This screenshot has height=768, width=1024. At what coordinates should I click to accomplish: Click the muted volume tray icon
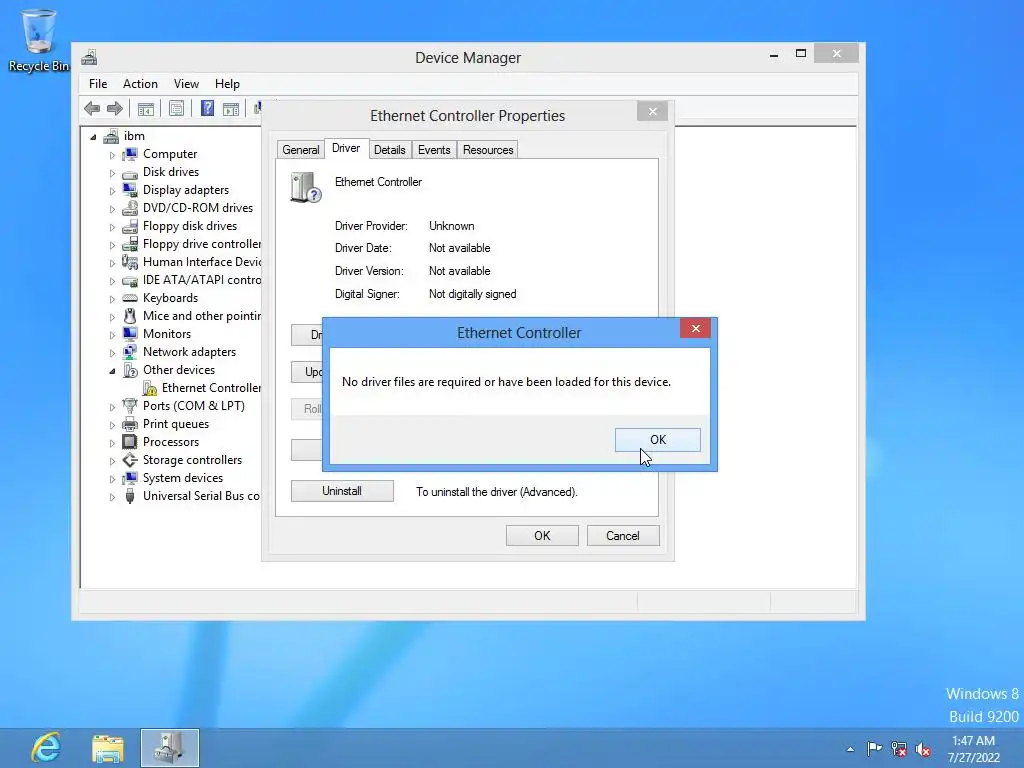[923, 749]
